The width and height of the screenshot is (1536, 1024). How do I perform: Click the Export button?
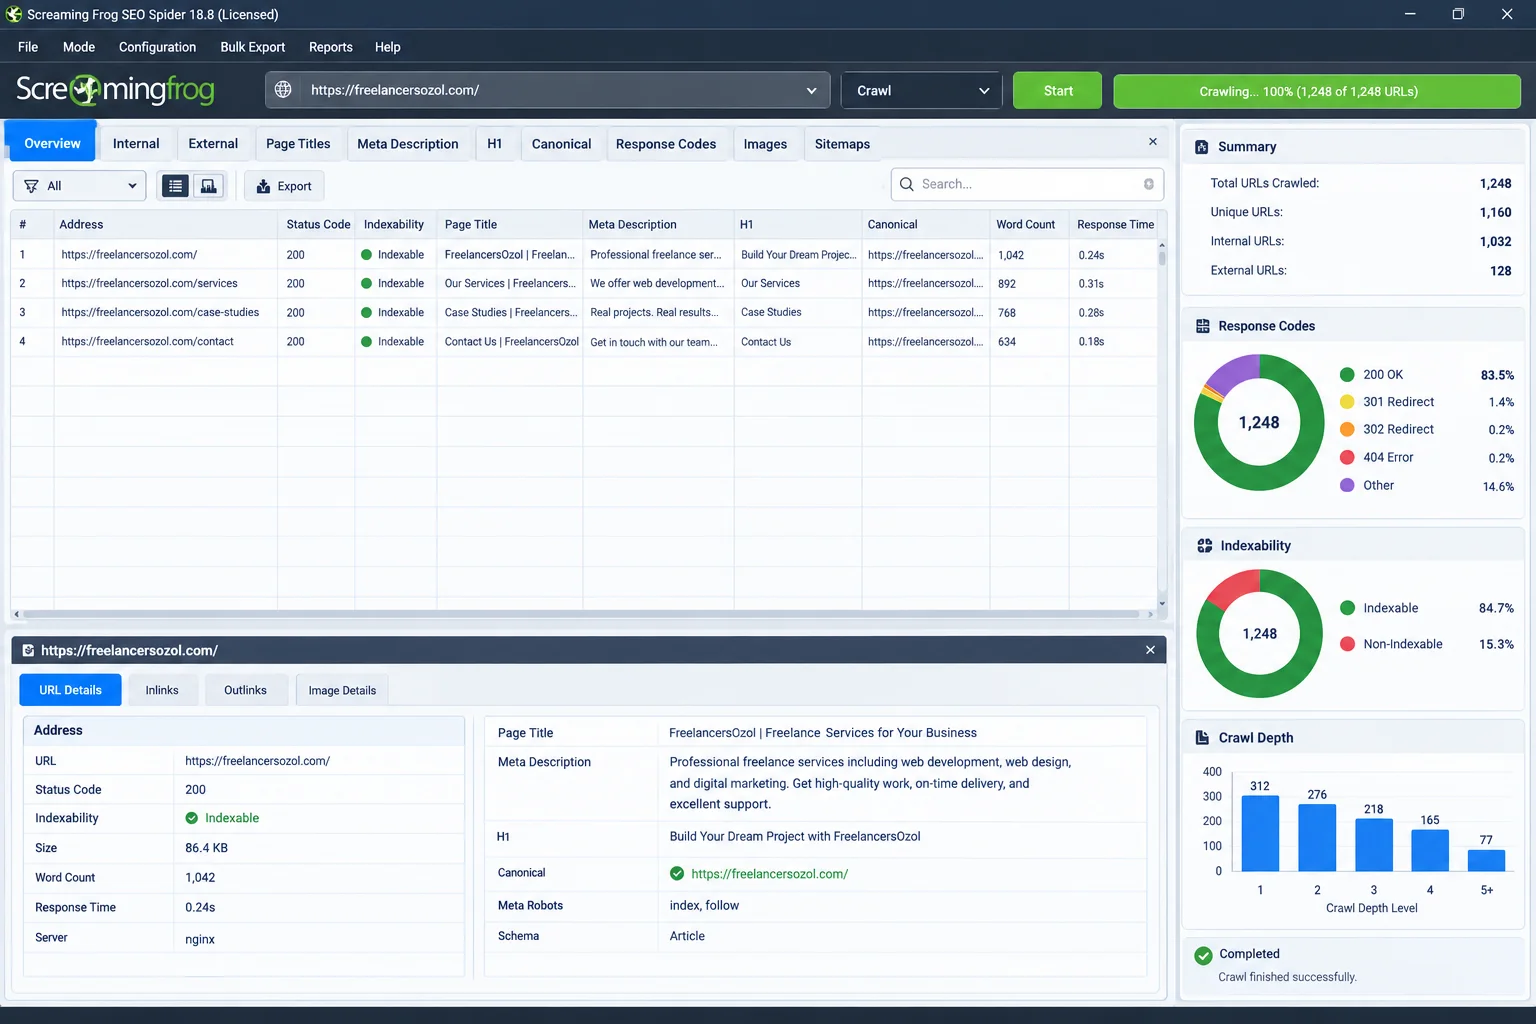click(285, 186)
